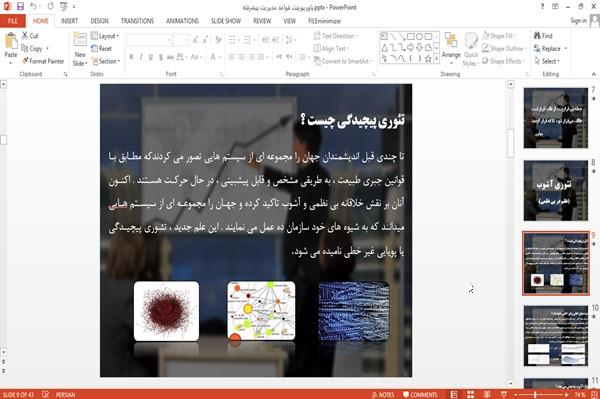This screenshot has width=600, height=399.
Task: Open the Section dropdown
Action: coord(106,61)
